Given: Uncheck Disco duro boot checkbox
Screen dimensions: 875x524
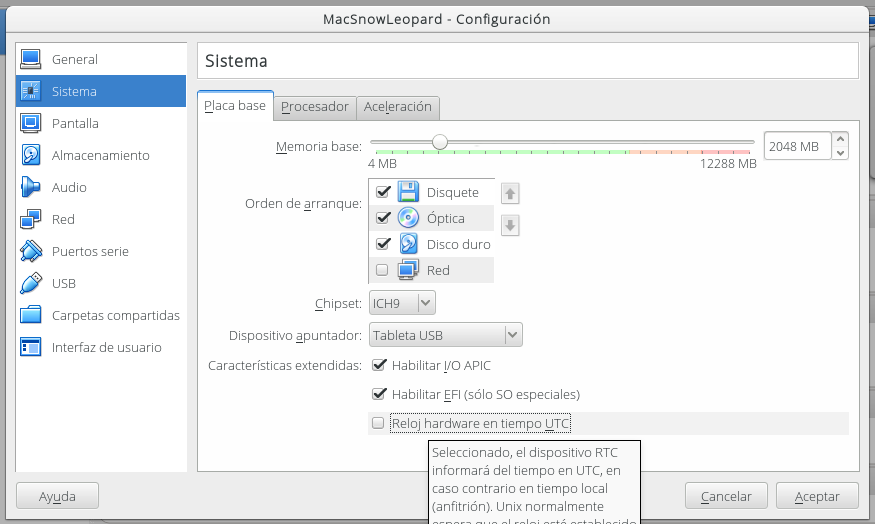Looking at the screenshot, I should [383, 244].
